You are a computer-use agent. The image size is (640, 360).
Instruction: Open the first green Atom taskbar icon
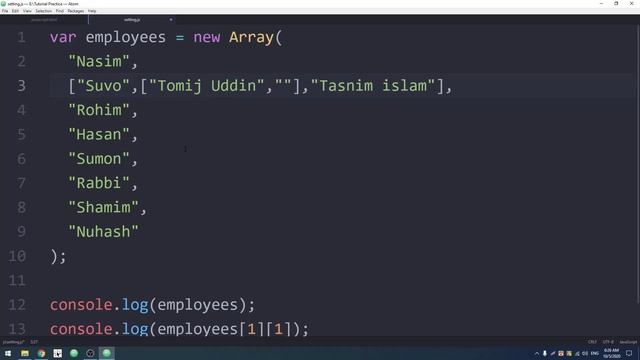[74, 353]
